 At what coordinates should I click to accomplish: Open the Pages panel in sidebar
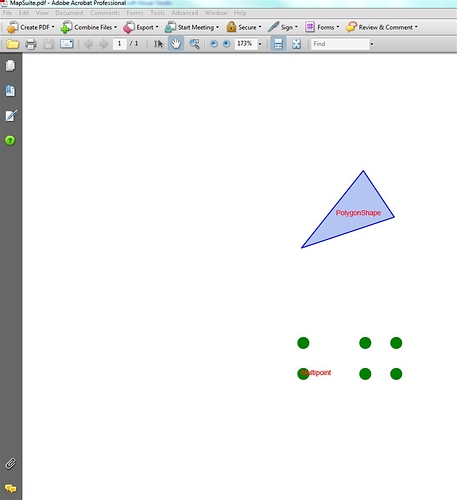(10, 66)
